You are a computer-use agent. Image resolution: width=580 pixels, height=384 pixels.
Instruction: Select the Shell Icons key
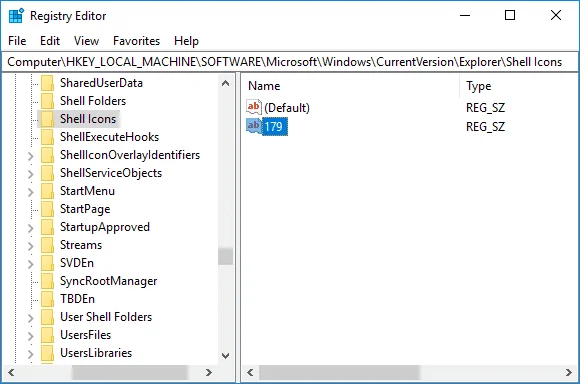(x=88, y=119)
